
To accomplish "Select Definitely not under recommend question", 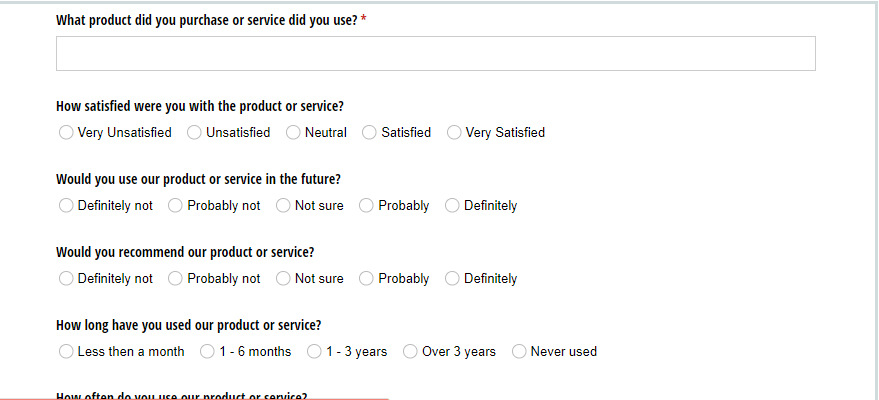I will 66,278.
